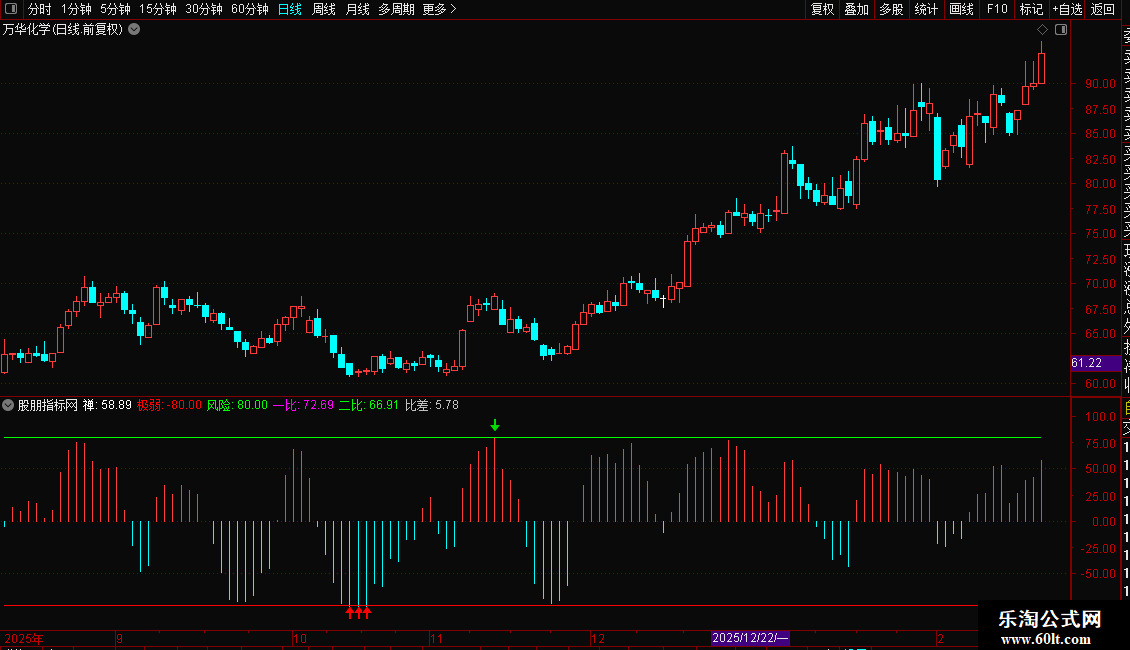
Task: Toggle the right side panel icon
Action: pos(1061,30)
